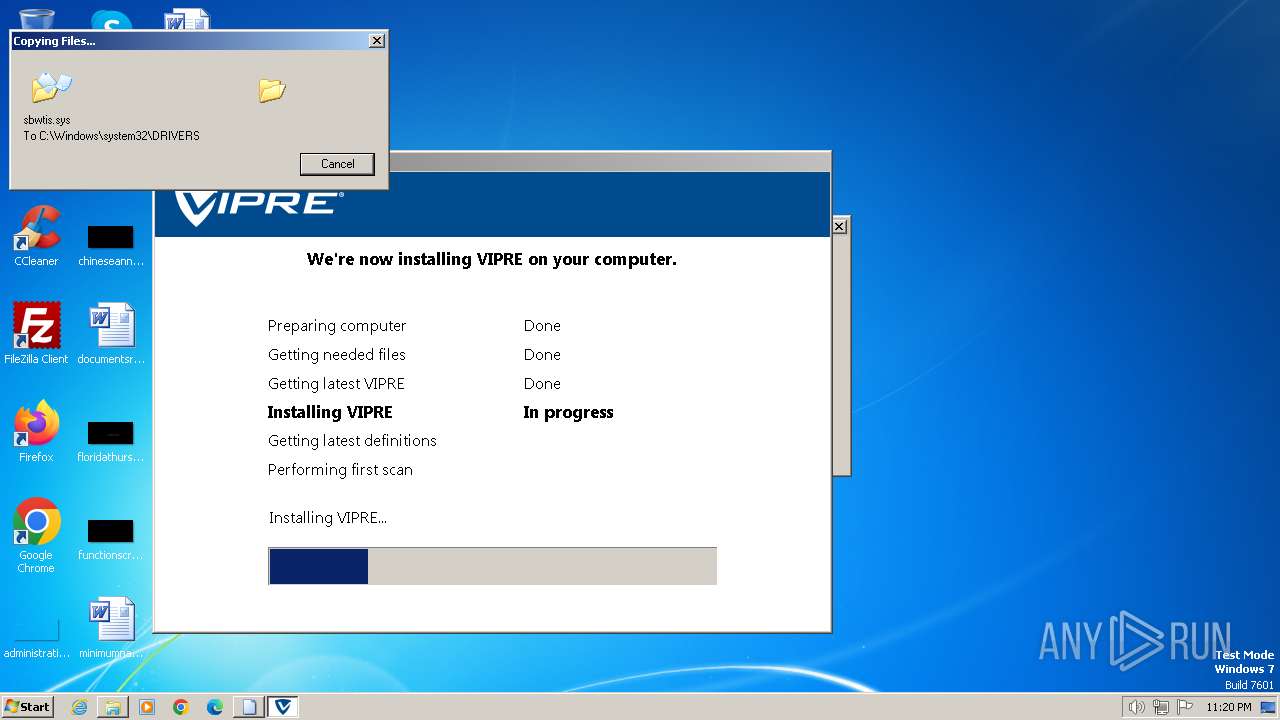
Task: Open Windows Explorer from taskbar
Action: tap(113, 706)
